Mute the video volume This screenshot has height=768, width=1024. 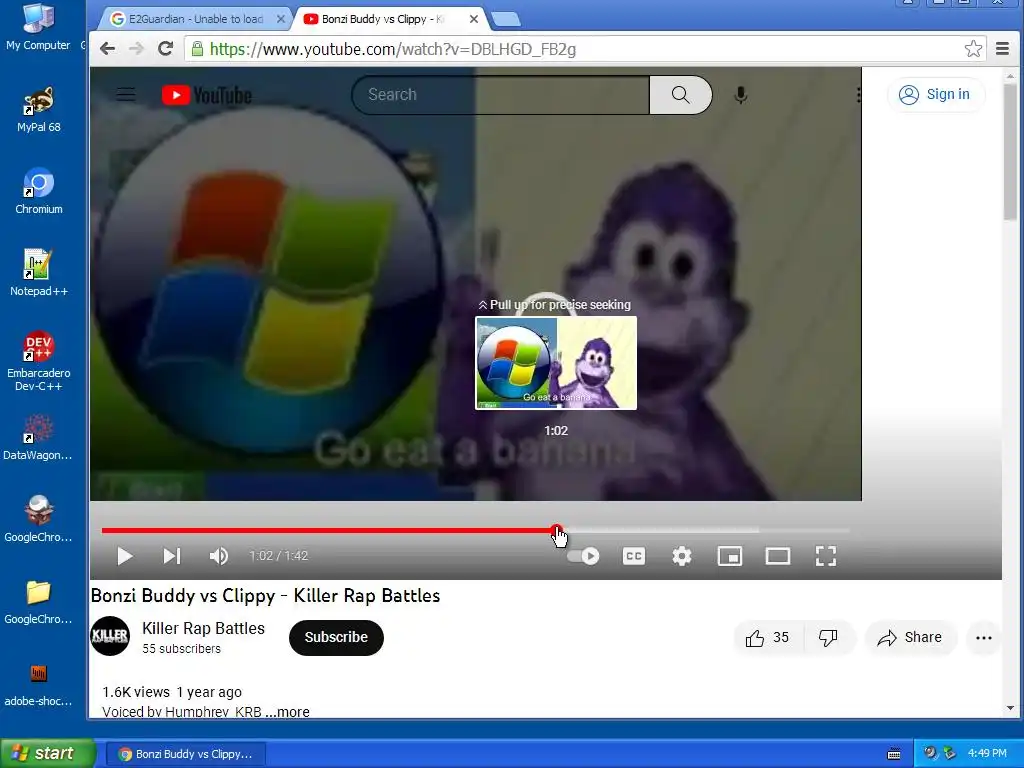coord(219,556)
